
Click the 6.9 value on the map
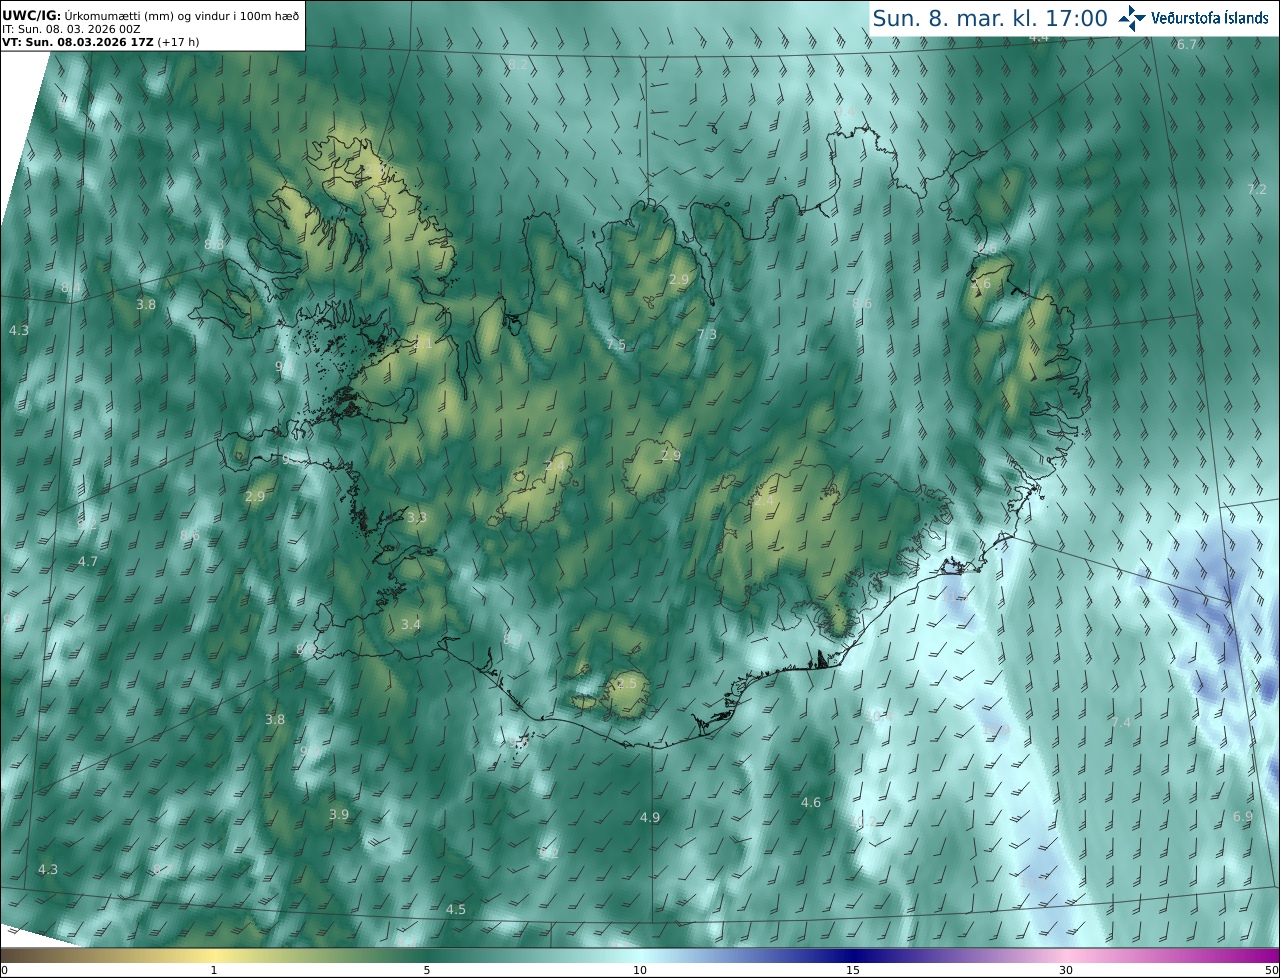coord(1243,817)
